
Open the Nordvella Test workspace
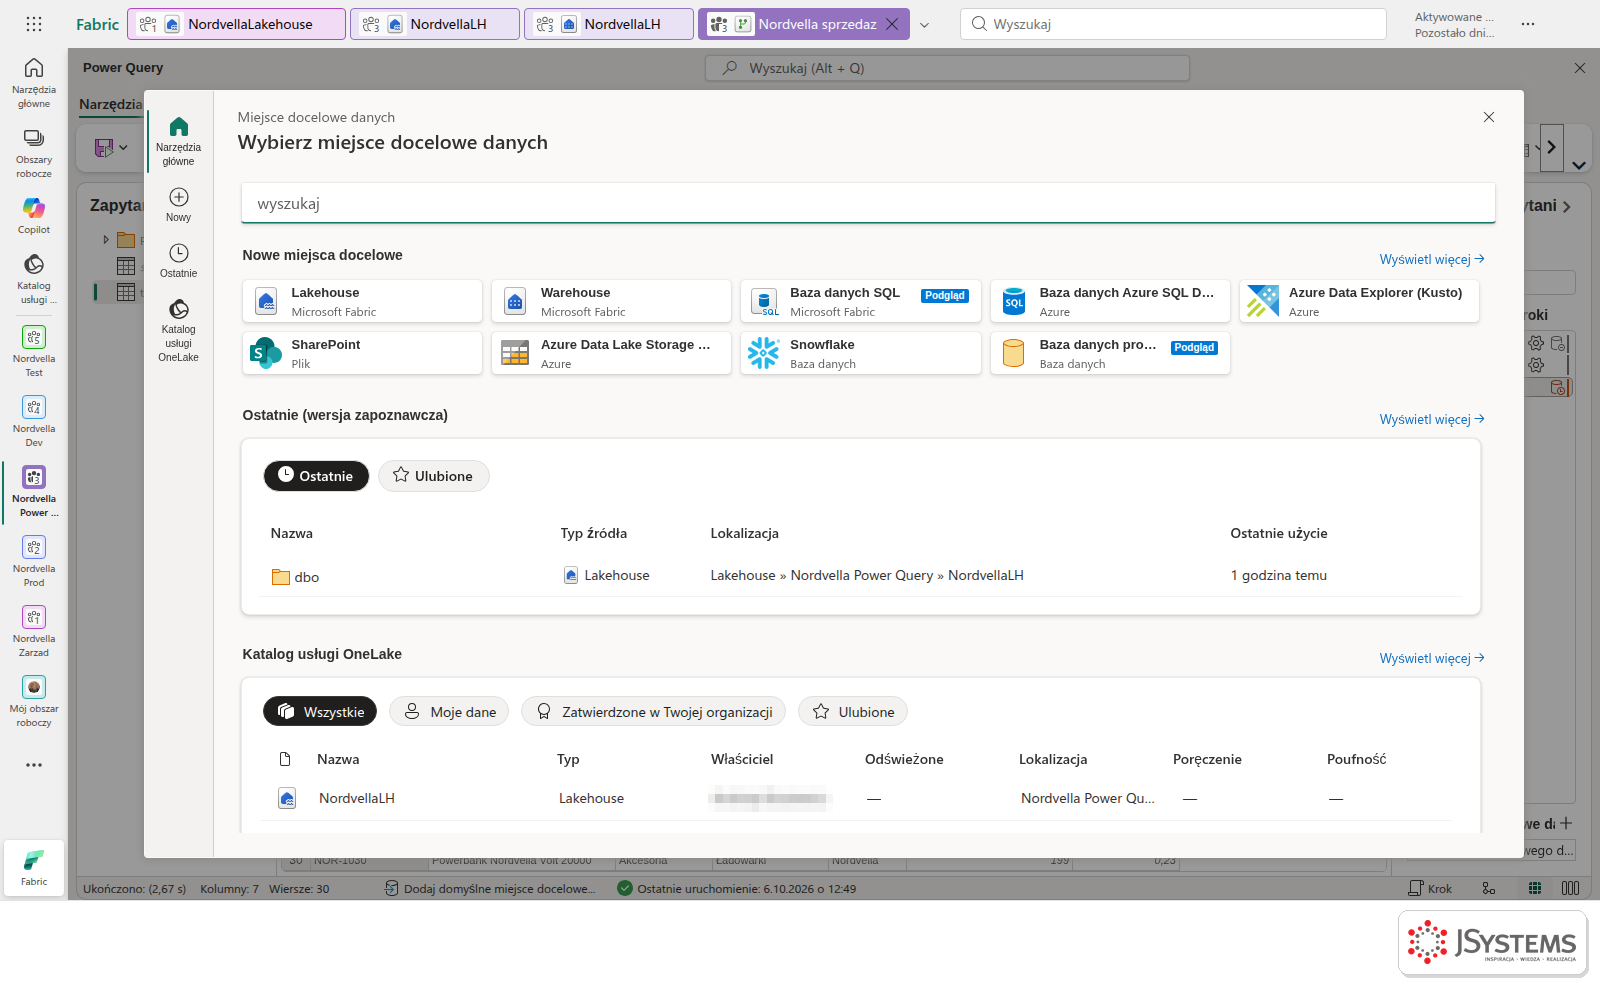point(34,351)
